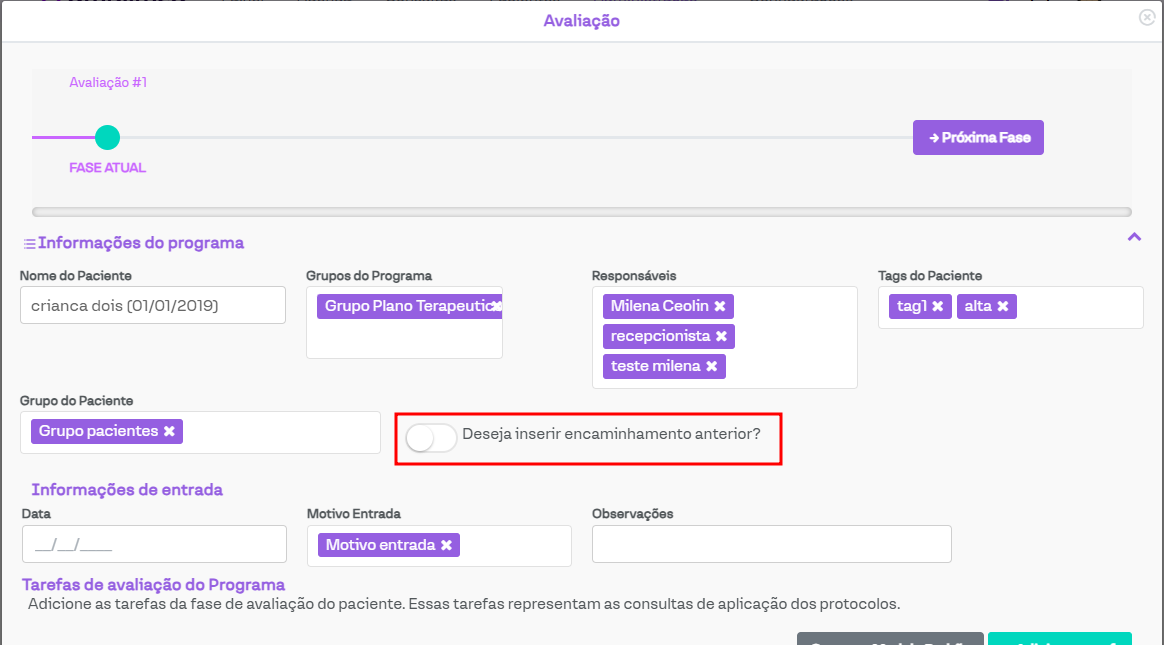Remove recepcionista from Responsáveis
Image resolution: width=1164 pixels, height=645 pixels.
[x=721, y=336]
